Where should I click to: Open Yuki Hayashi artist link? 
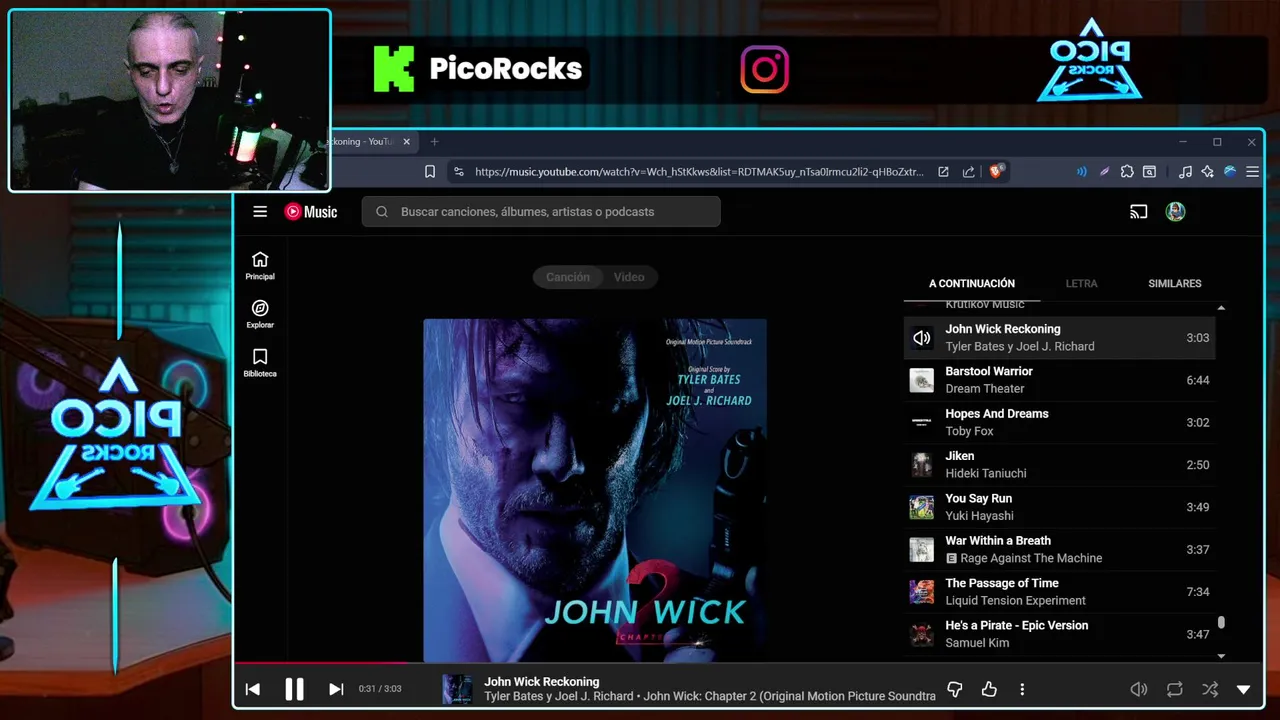coord(979,516)
